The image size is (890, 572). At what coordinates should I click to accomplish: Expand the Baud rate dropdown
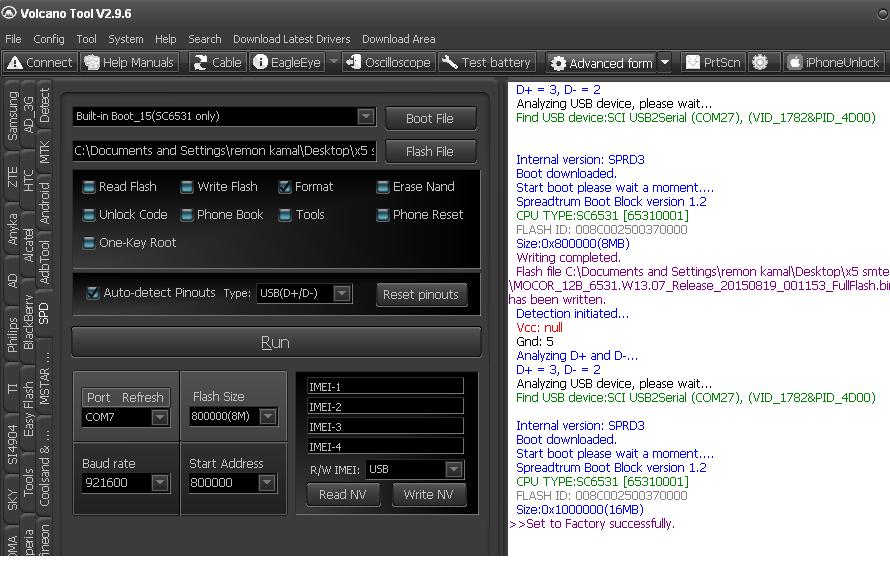(160, 483)
